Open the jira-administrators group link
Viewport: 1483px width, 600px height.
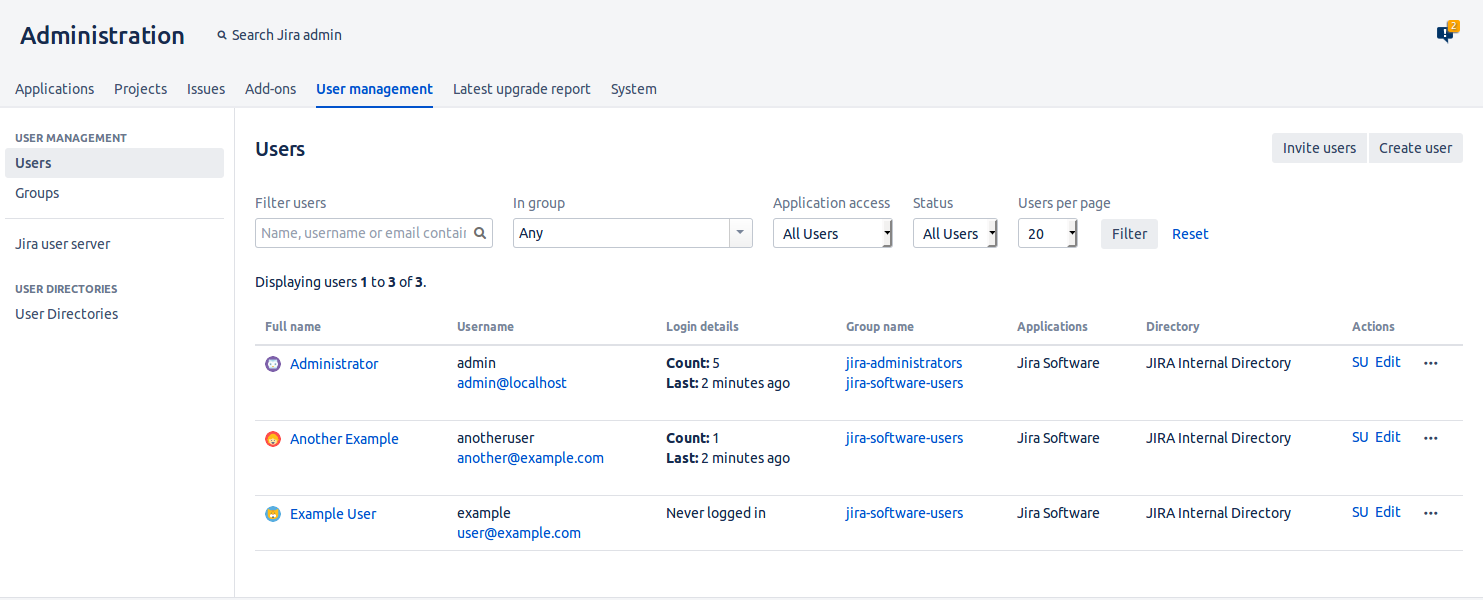[904, 363]
